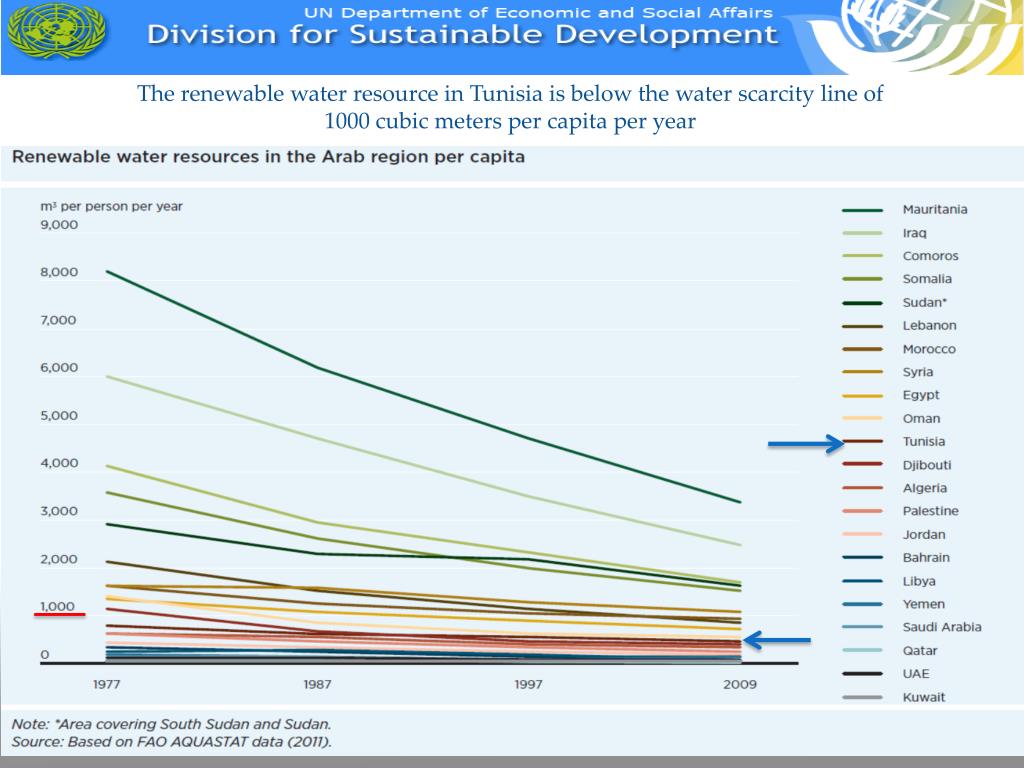Click the 1977 axis label
1024x768 pixels.
pyautogui.click(x=105, y=685)
